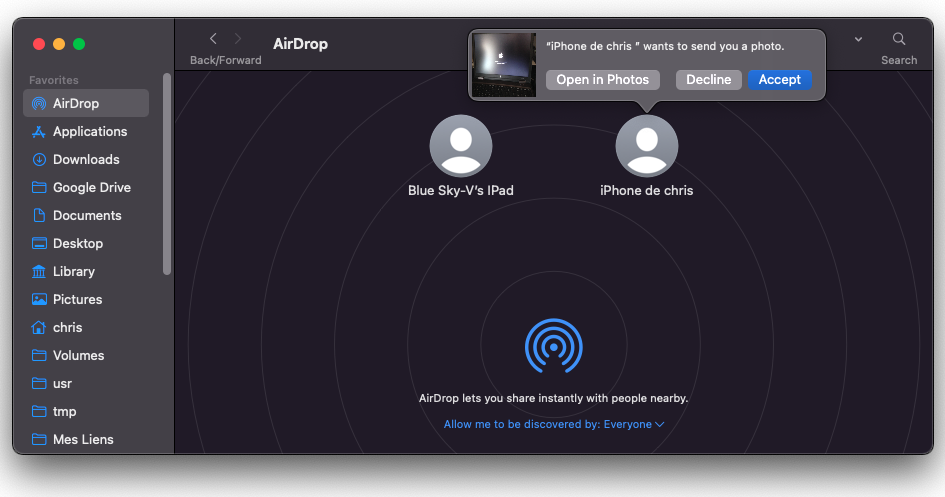Image resolution: width=945 pixels, height=497 pixels.
Task: Click the "wants to send you a photo" message
Action: click(x=665, y=46)
